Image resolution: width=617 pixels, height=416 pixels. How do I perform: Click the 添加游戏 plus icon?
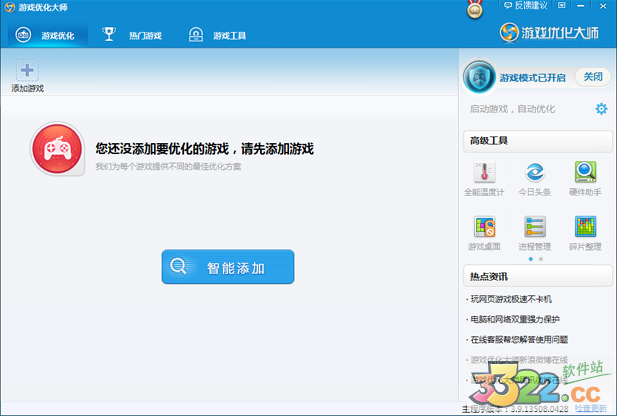[27, 72]
